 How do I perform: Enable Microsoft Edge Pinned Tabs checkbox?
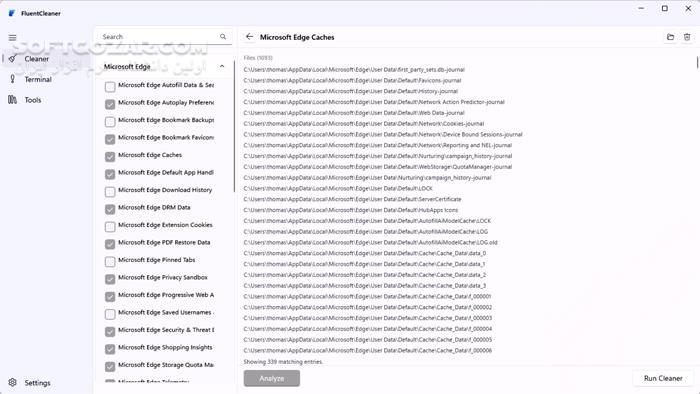[110, 261]
